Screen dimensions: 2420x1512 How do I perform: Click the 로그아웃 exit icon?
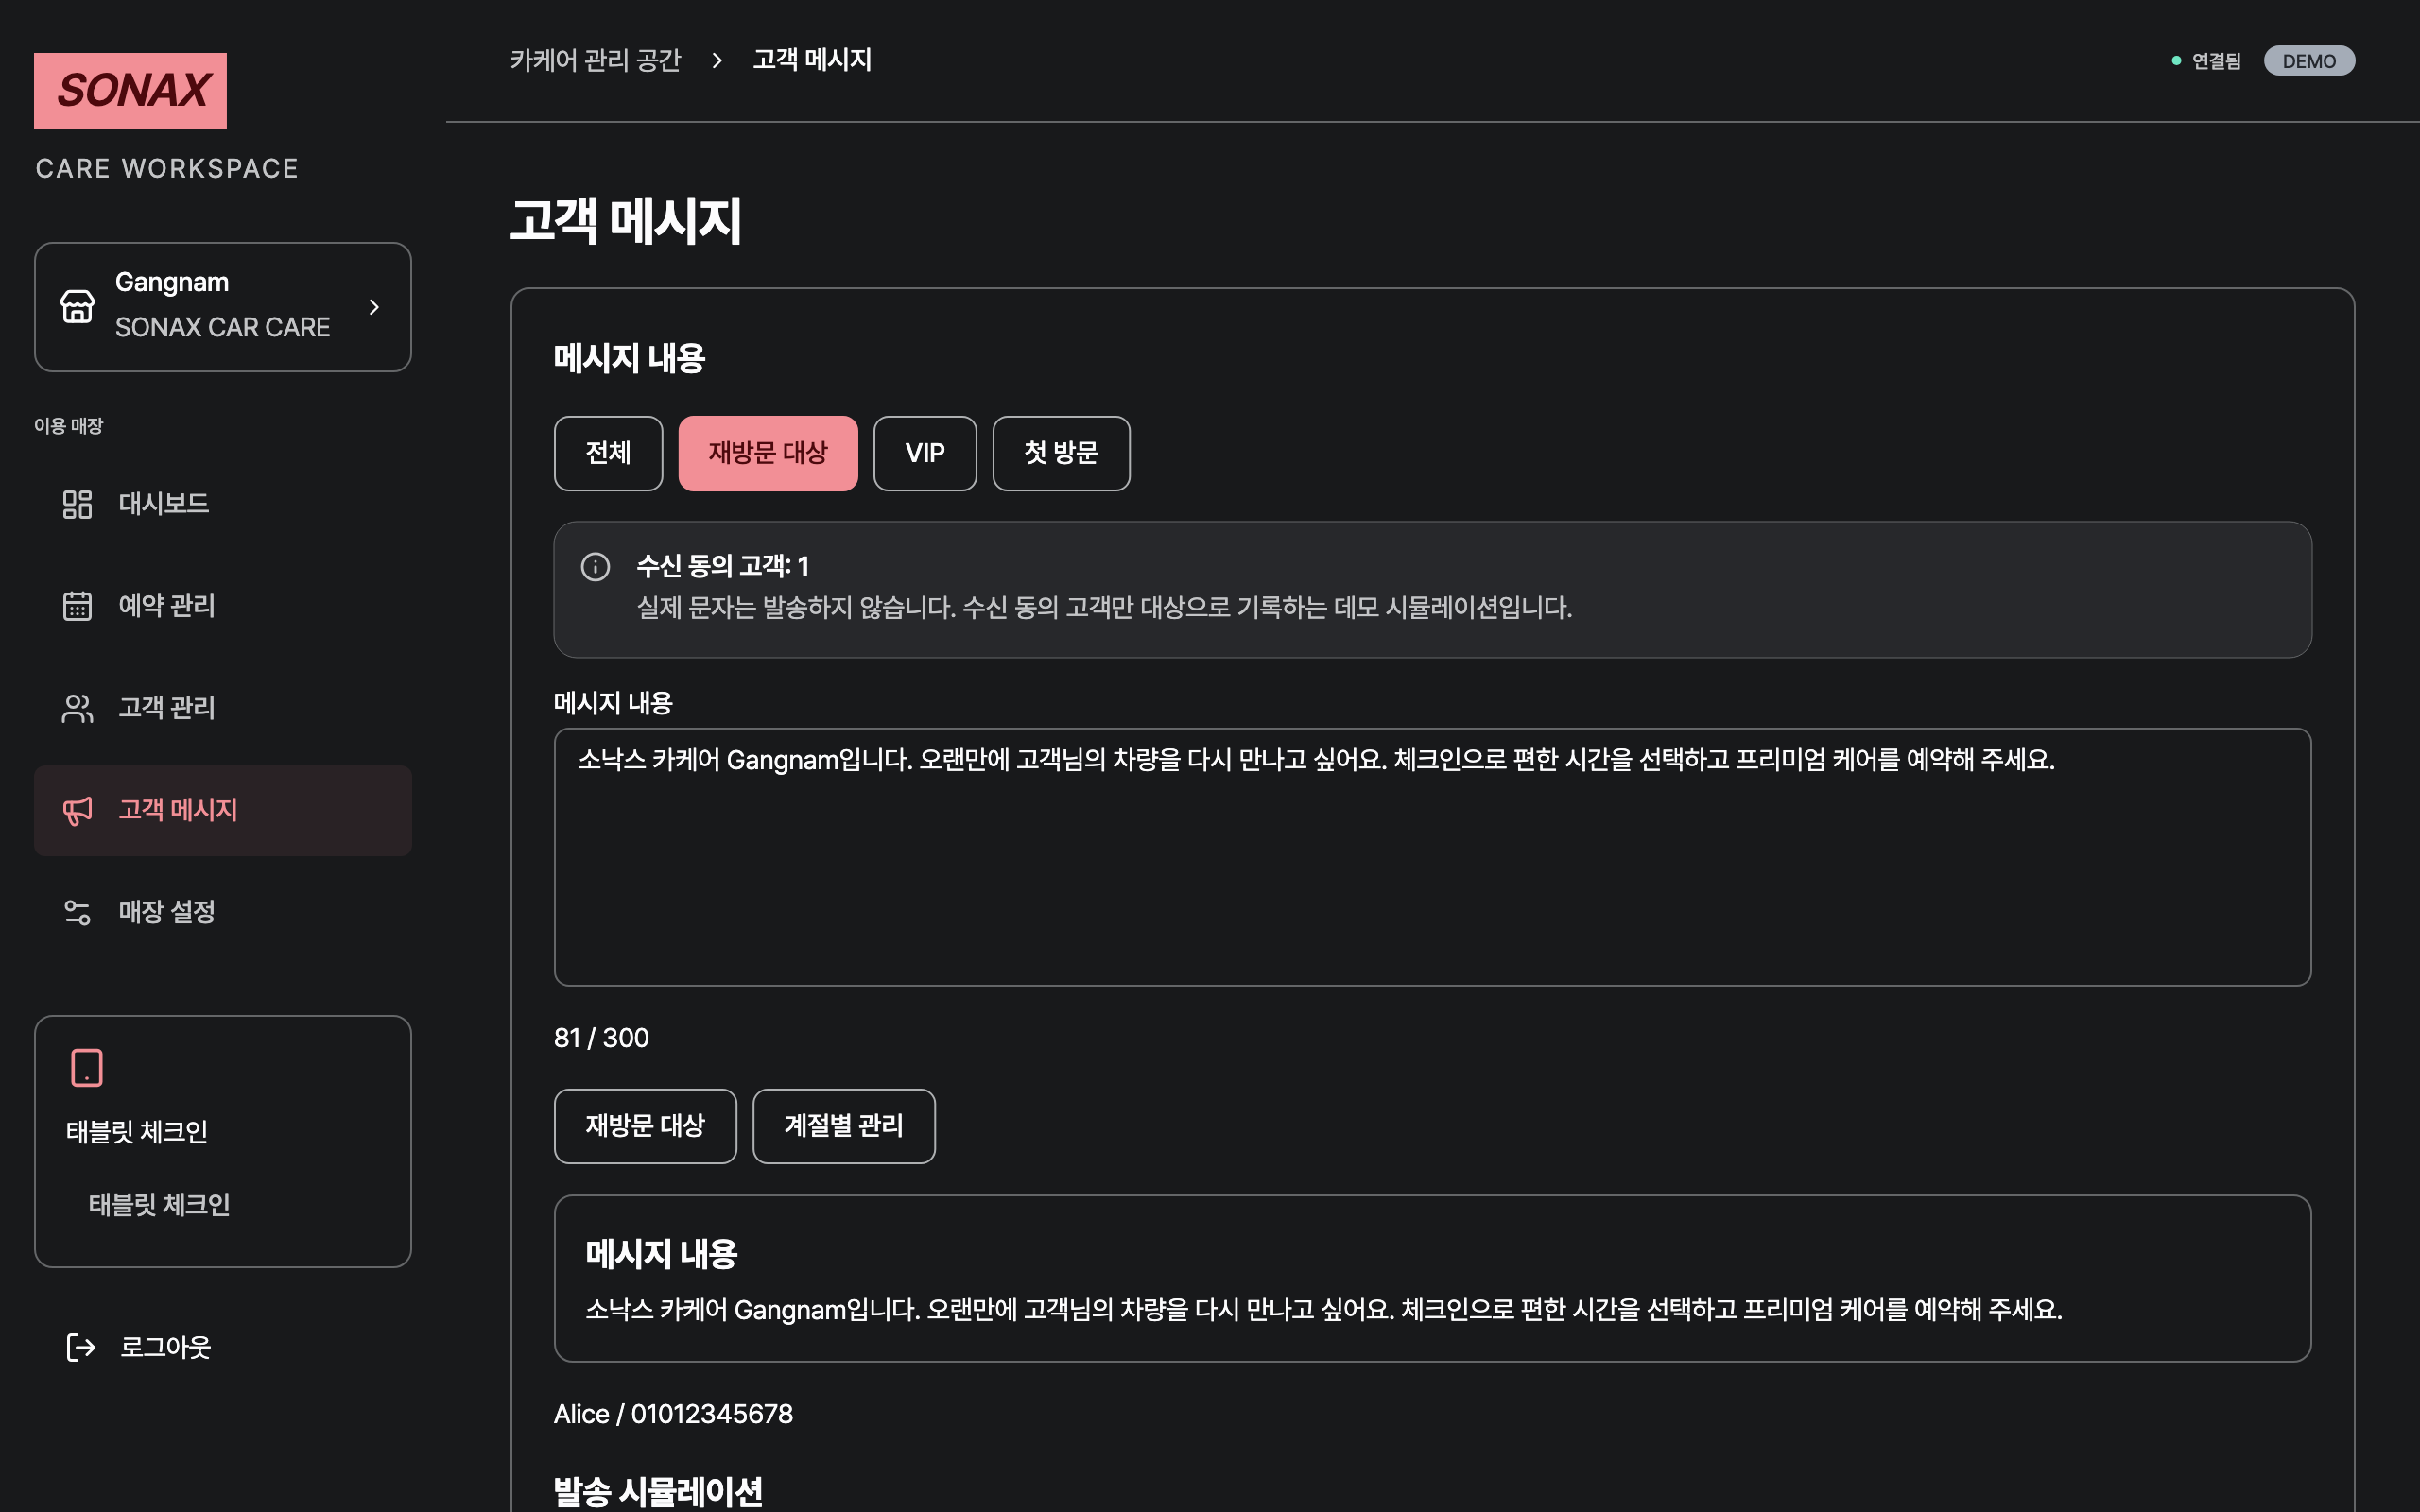[80, 1347]
